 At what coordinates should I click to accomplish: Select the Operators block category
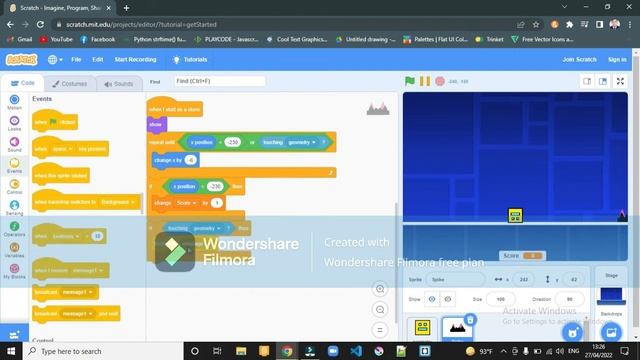pyautogui.click(x=14, y=229)
